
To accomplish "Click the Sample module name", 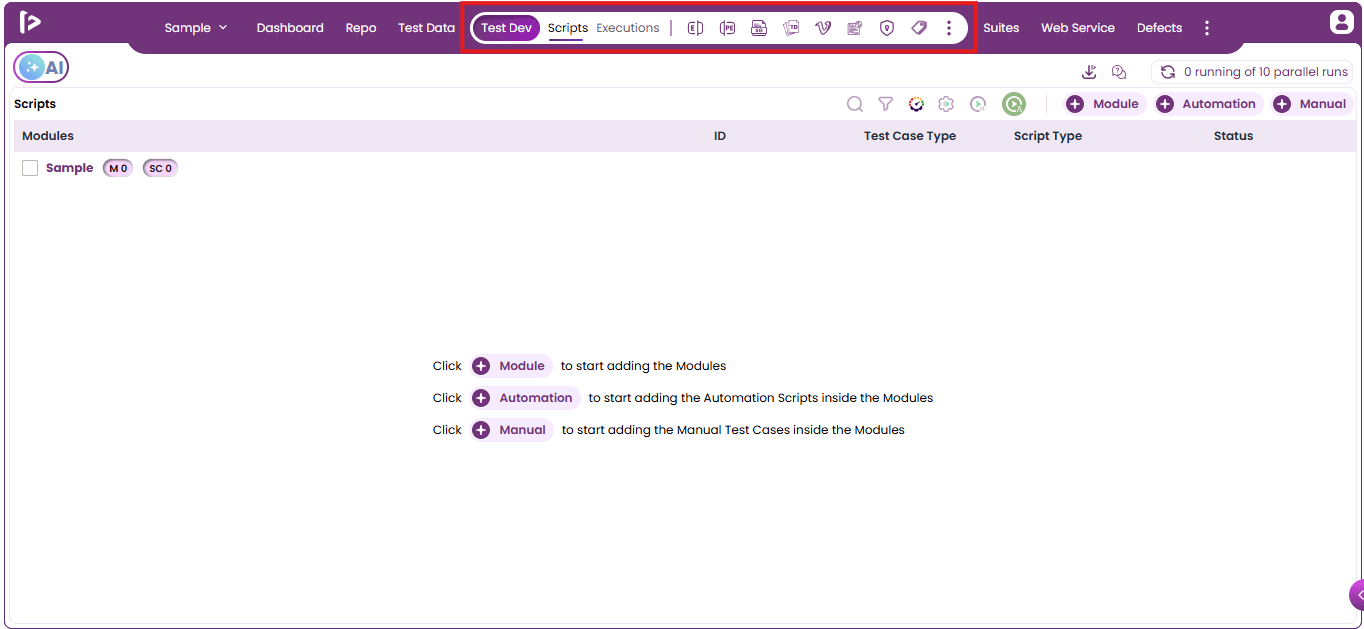I will click(69, 168).
